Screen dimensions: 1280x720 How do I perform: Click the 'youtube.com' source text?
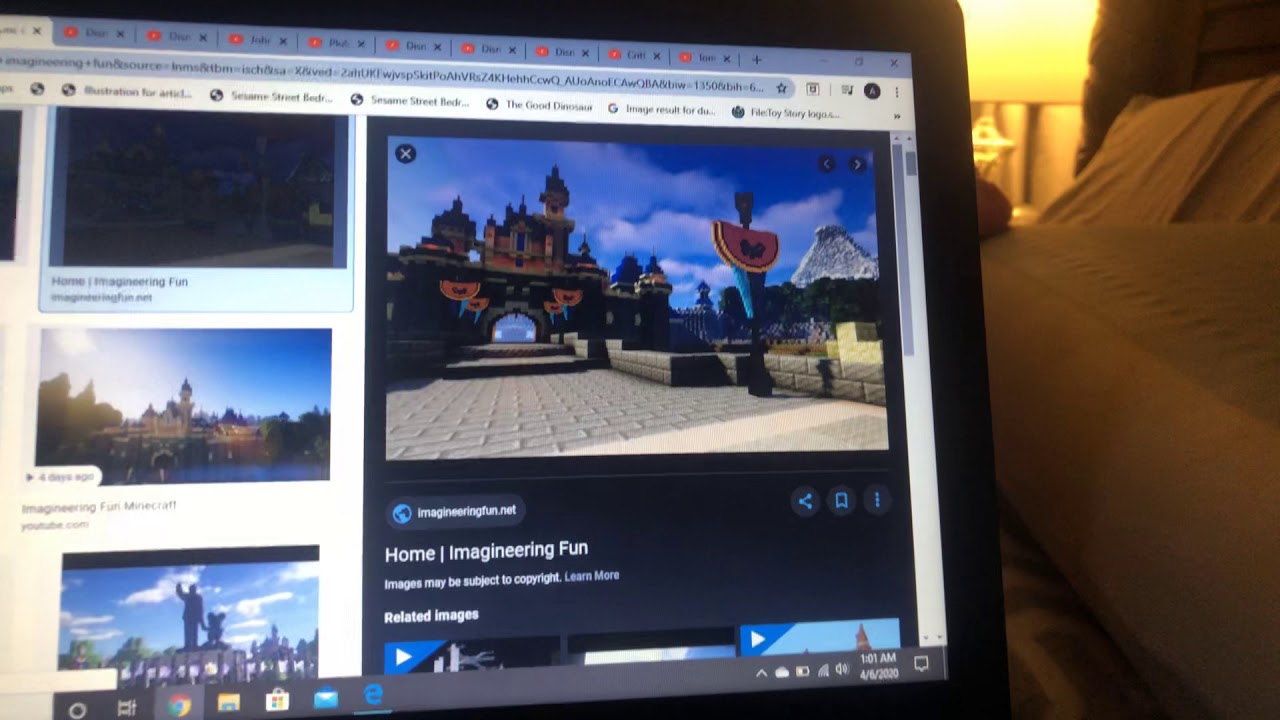coord(55,525)
